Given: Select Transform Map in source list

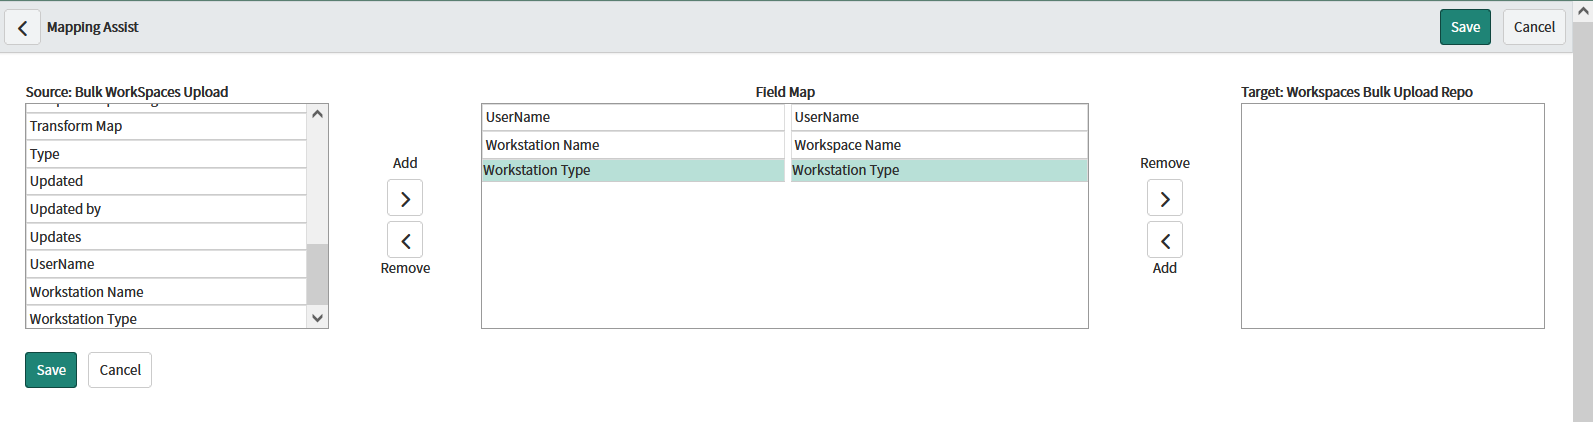Looking at the screenshot, I should pos(166,126).
